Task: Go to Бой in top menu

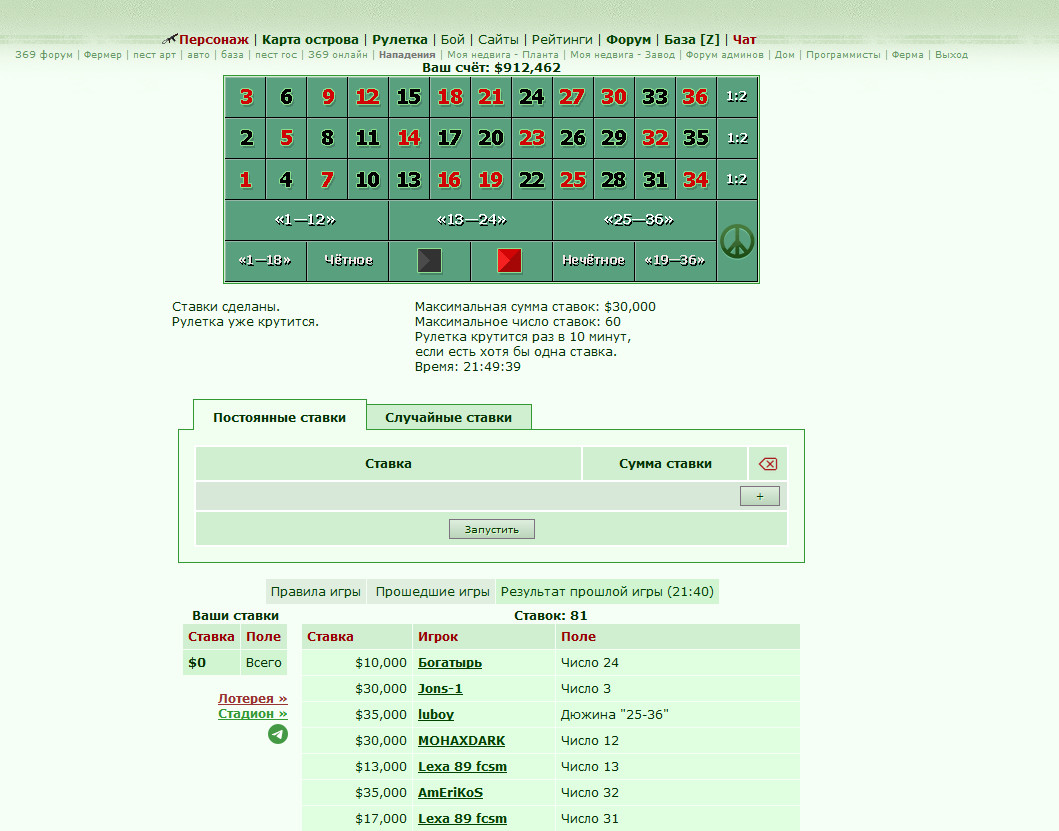Action: click(453, 39)
